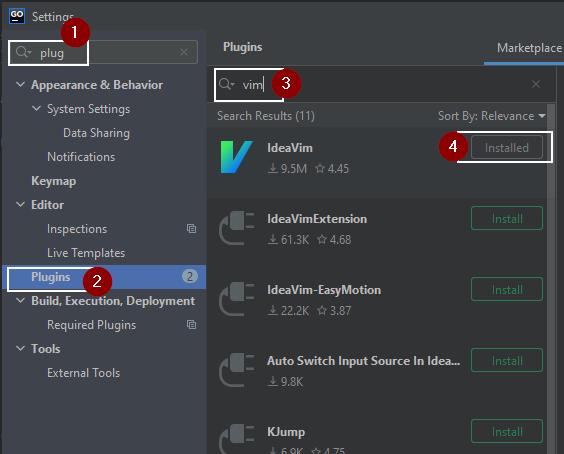Open Live Templates settings

pos(86,253)
